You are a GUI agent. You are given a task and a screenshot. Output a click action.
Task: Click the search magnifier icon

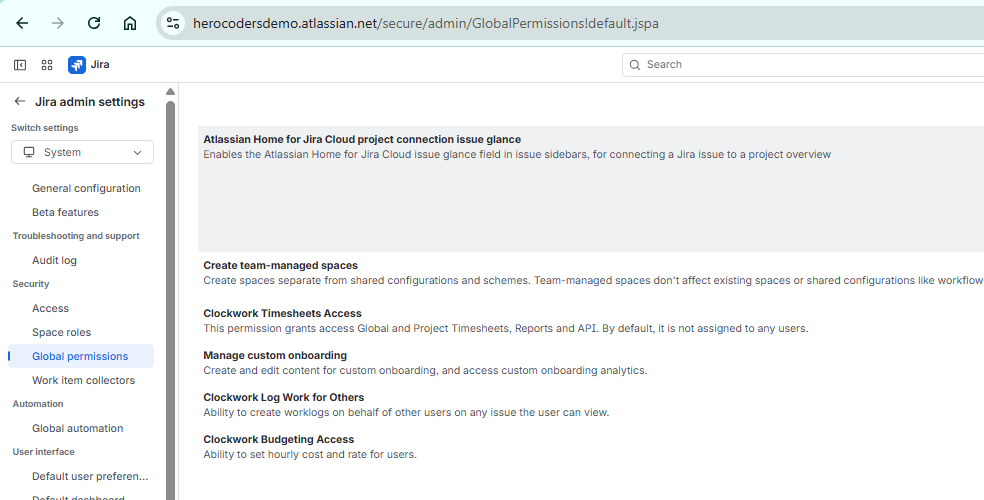click(634, 65)
